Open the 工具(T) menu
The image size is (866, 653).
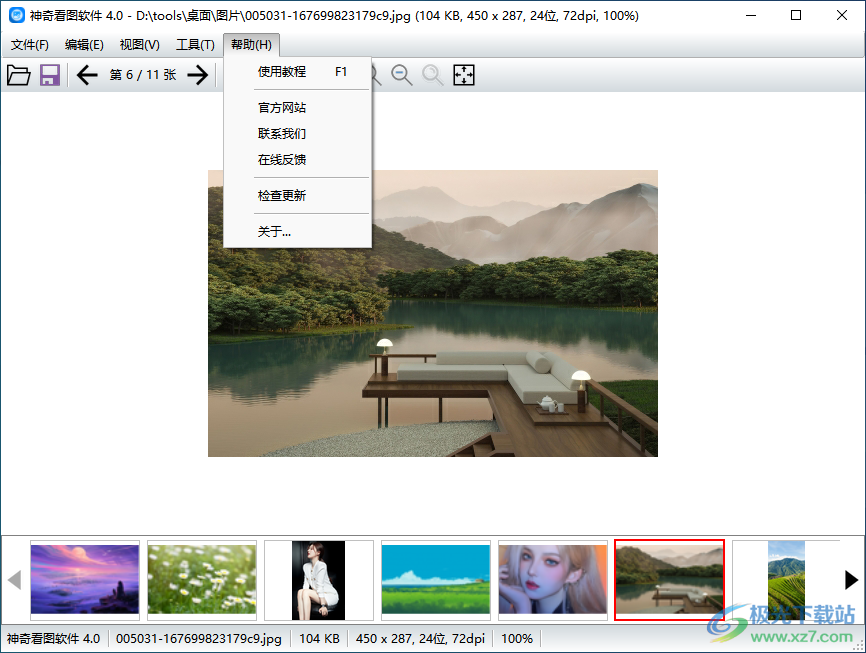(195, 45)
